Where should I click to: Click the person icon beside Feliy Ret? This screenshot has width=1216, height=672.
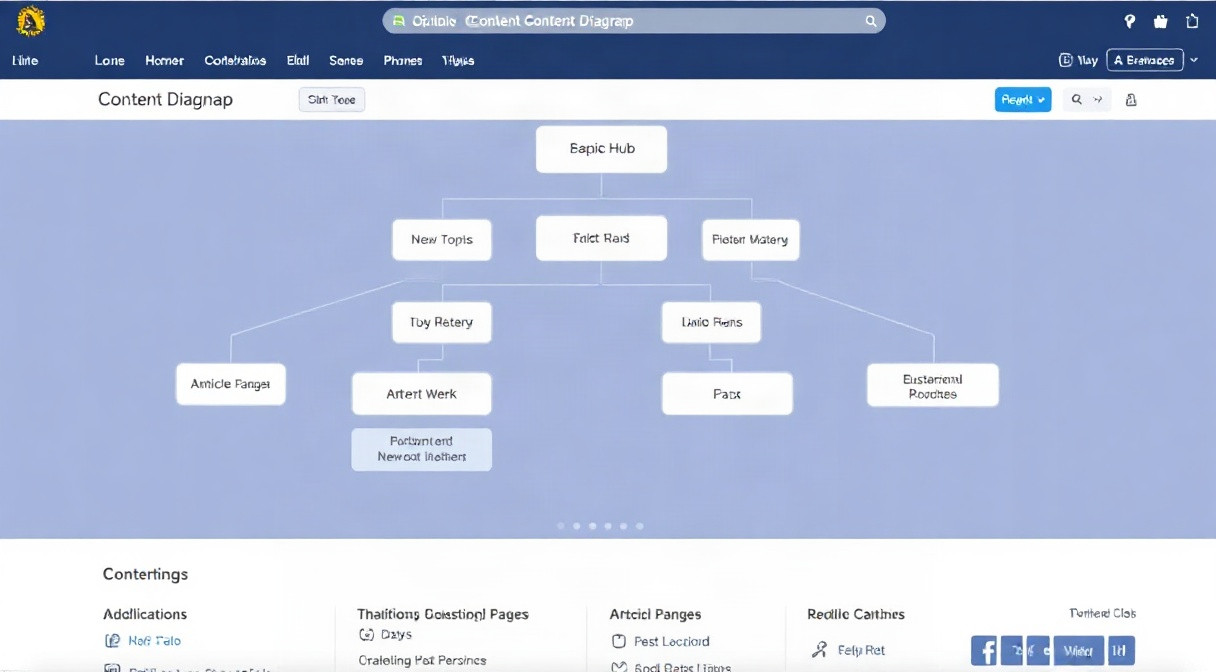coord(819,650)
